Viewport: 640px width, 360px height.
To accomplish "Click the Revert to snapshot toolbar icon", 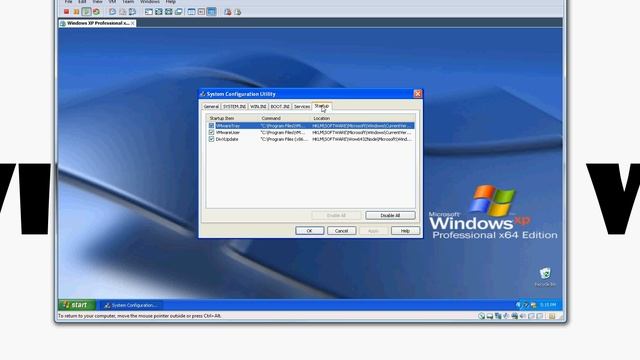I will pos(122,12).
